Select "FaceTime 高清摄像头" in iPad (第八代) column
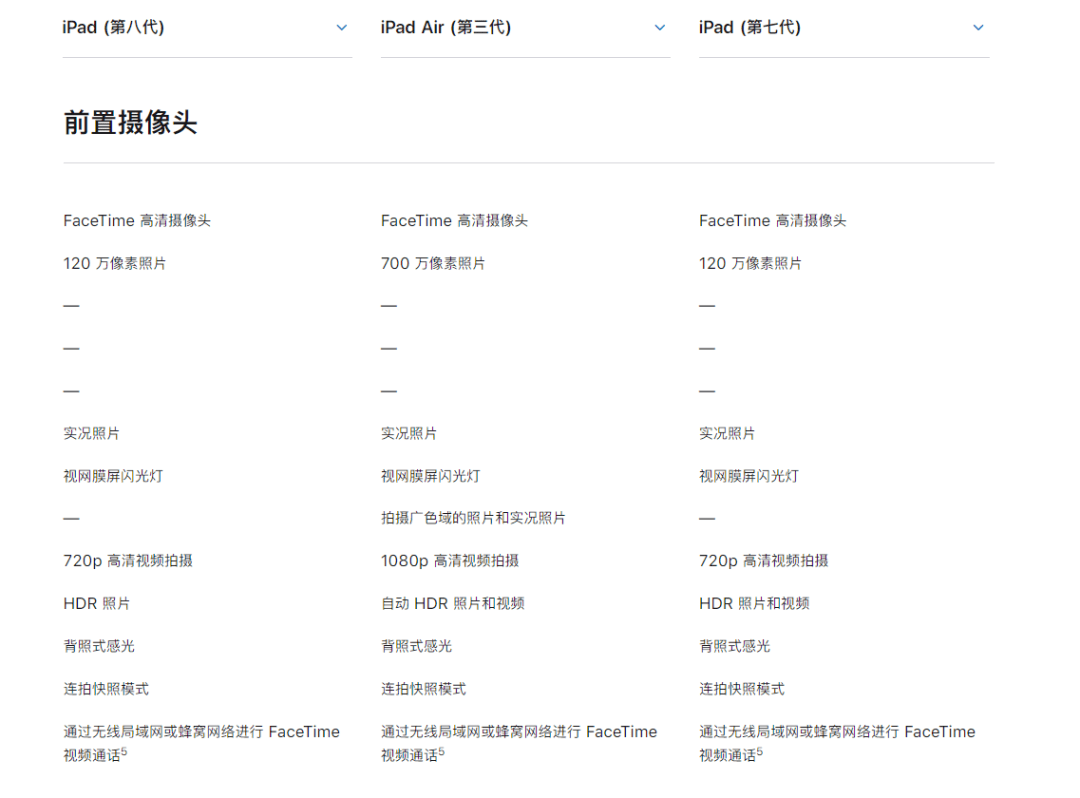The image size is (1080, 798). click(x=137, y=221)
